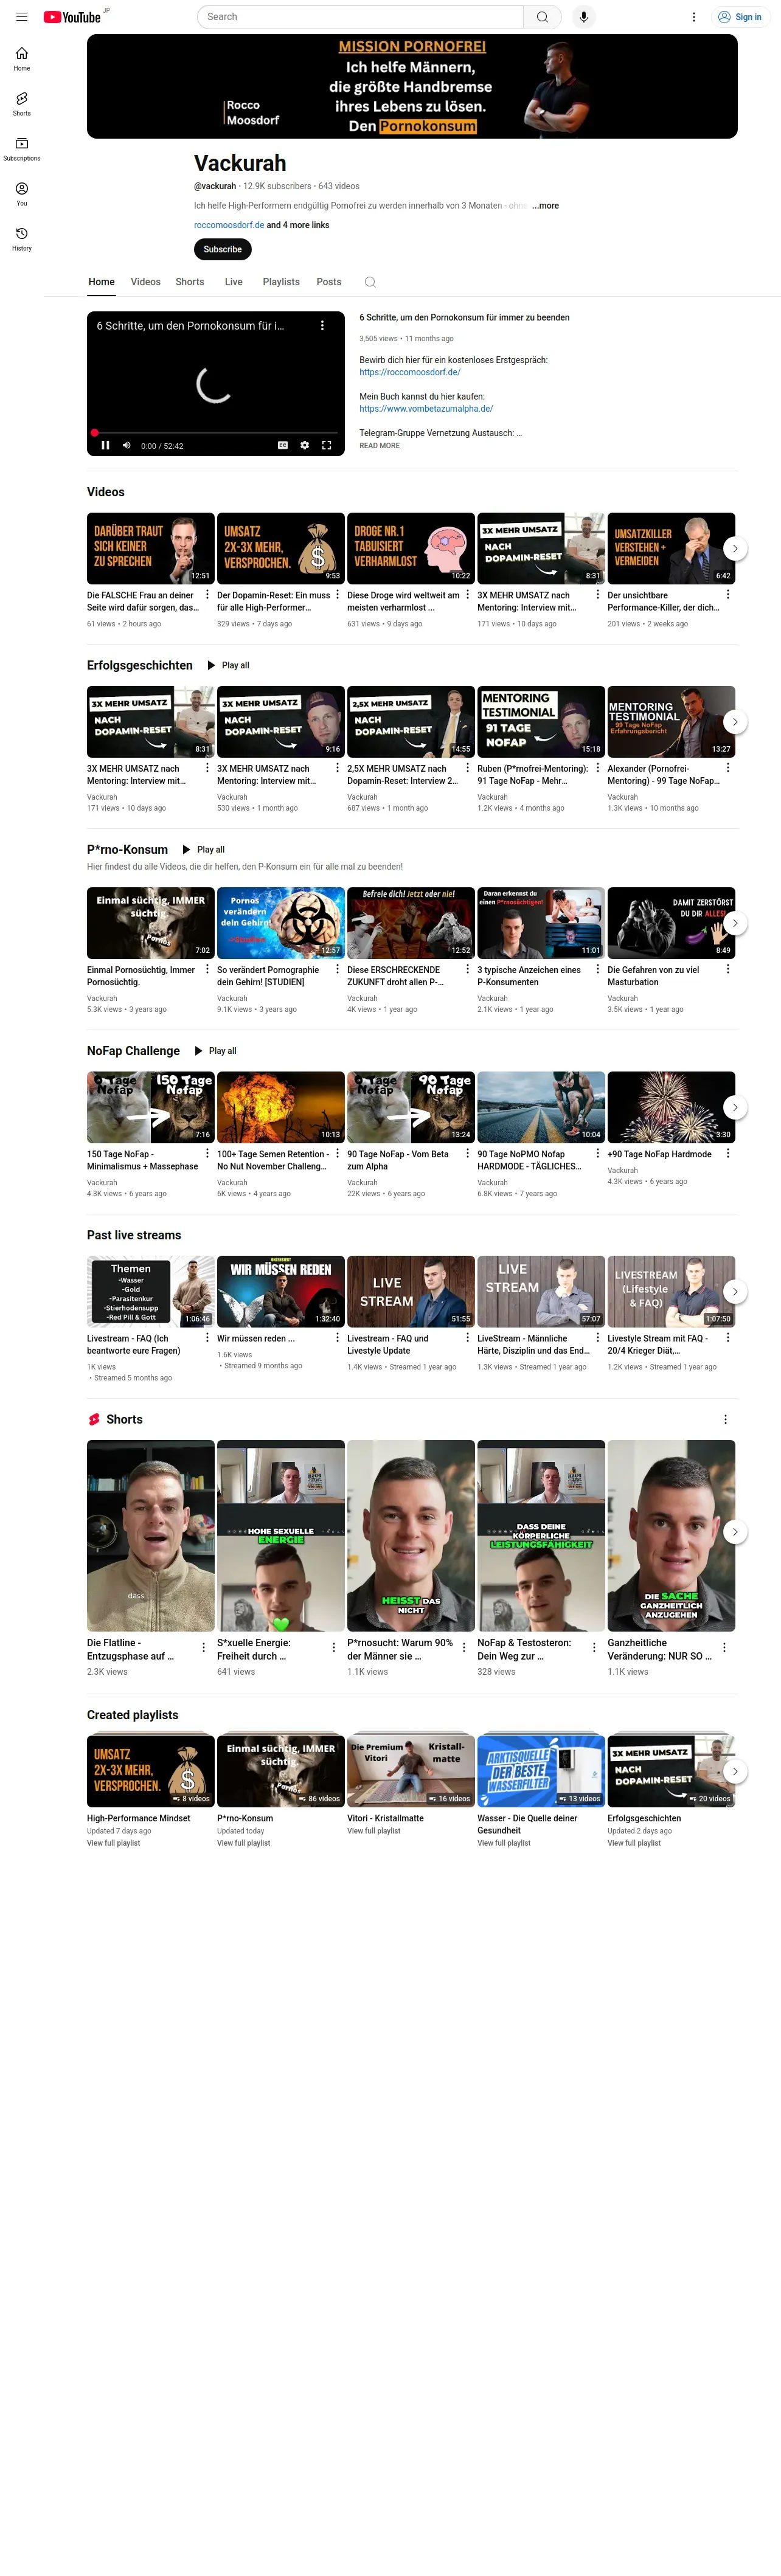
Task: Open vombetazumalpha.de book link
Action: point(426,409)
